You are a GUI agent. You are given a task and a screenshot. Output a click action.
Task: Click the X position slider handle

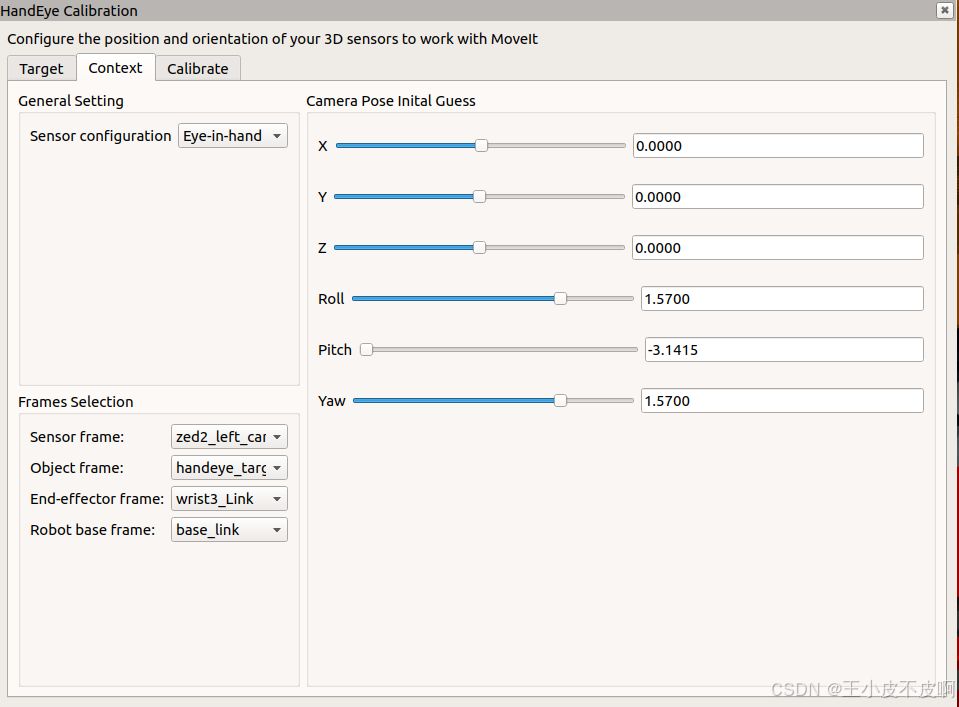pos(481,146)
